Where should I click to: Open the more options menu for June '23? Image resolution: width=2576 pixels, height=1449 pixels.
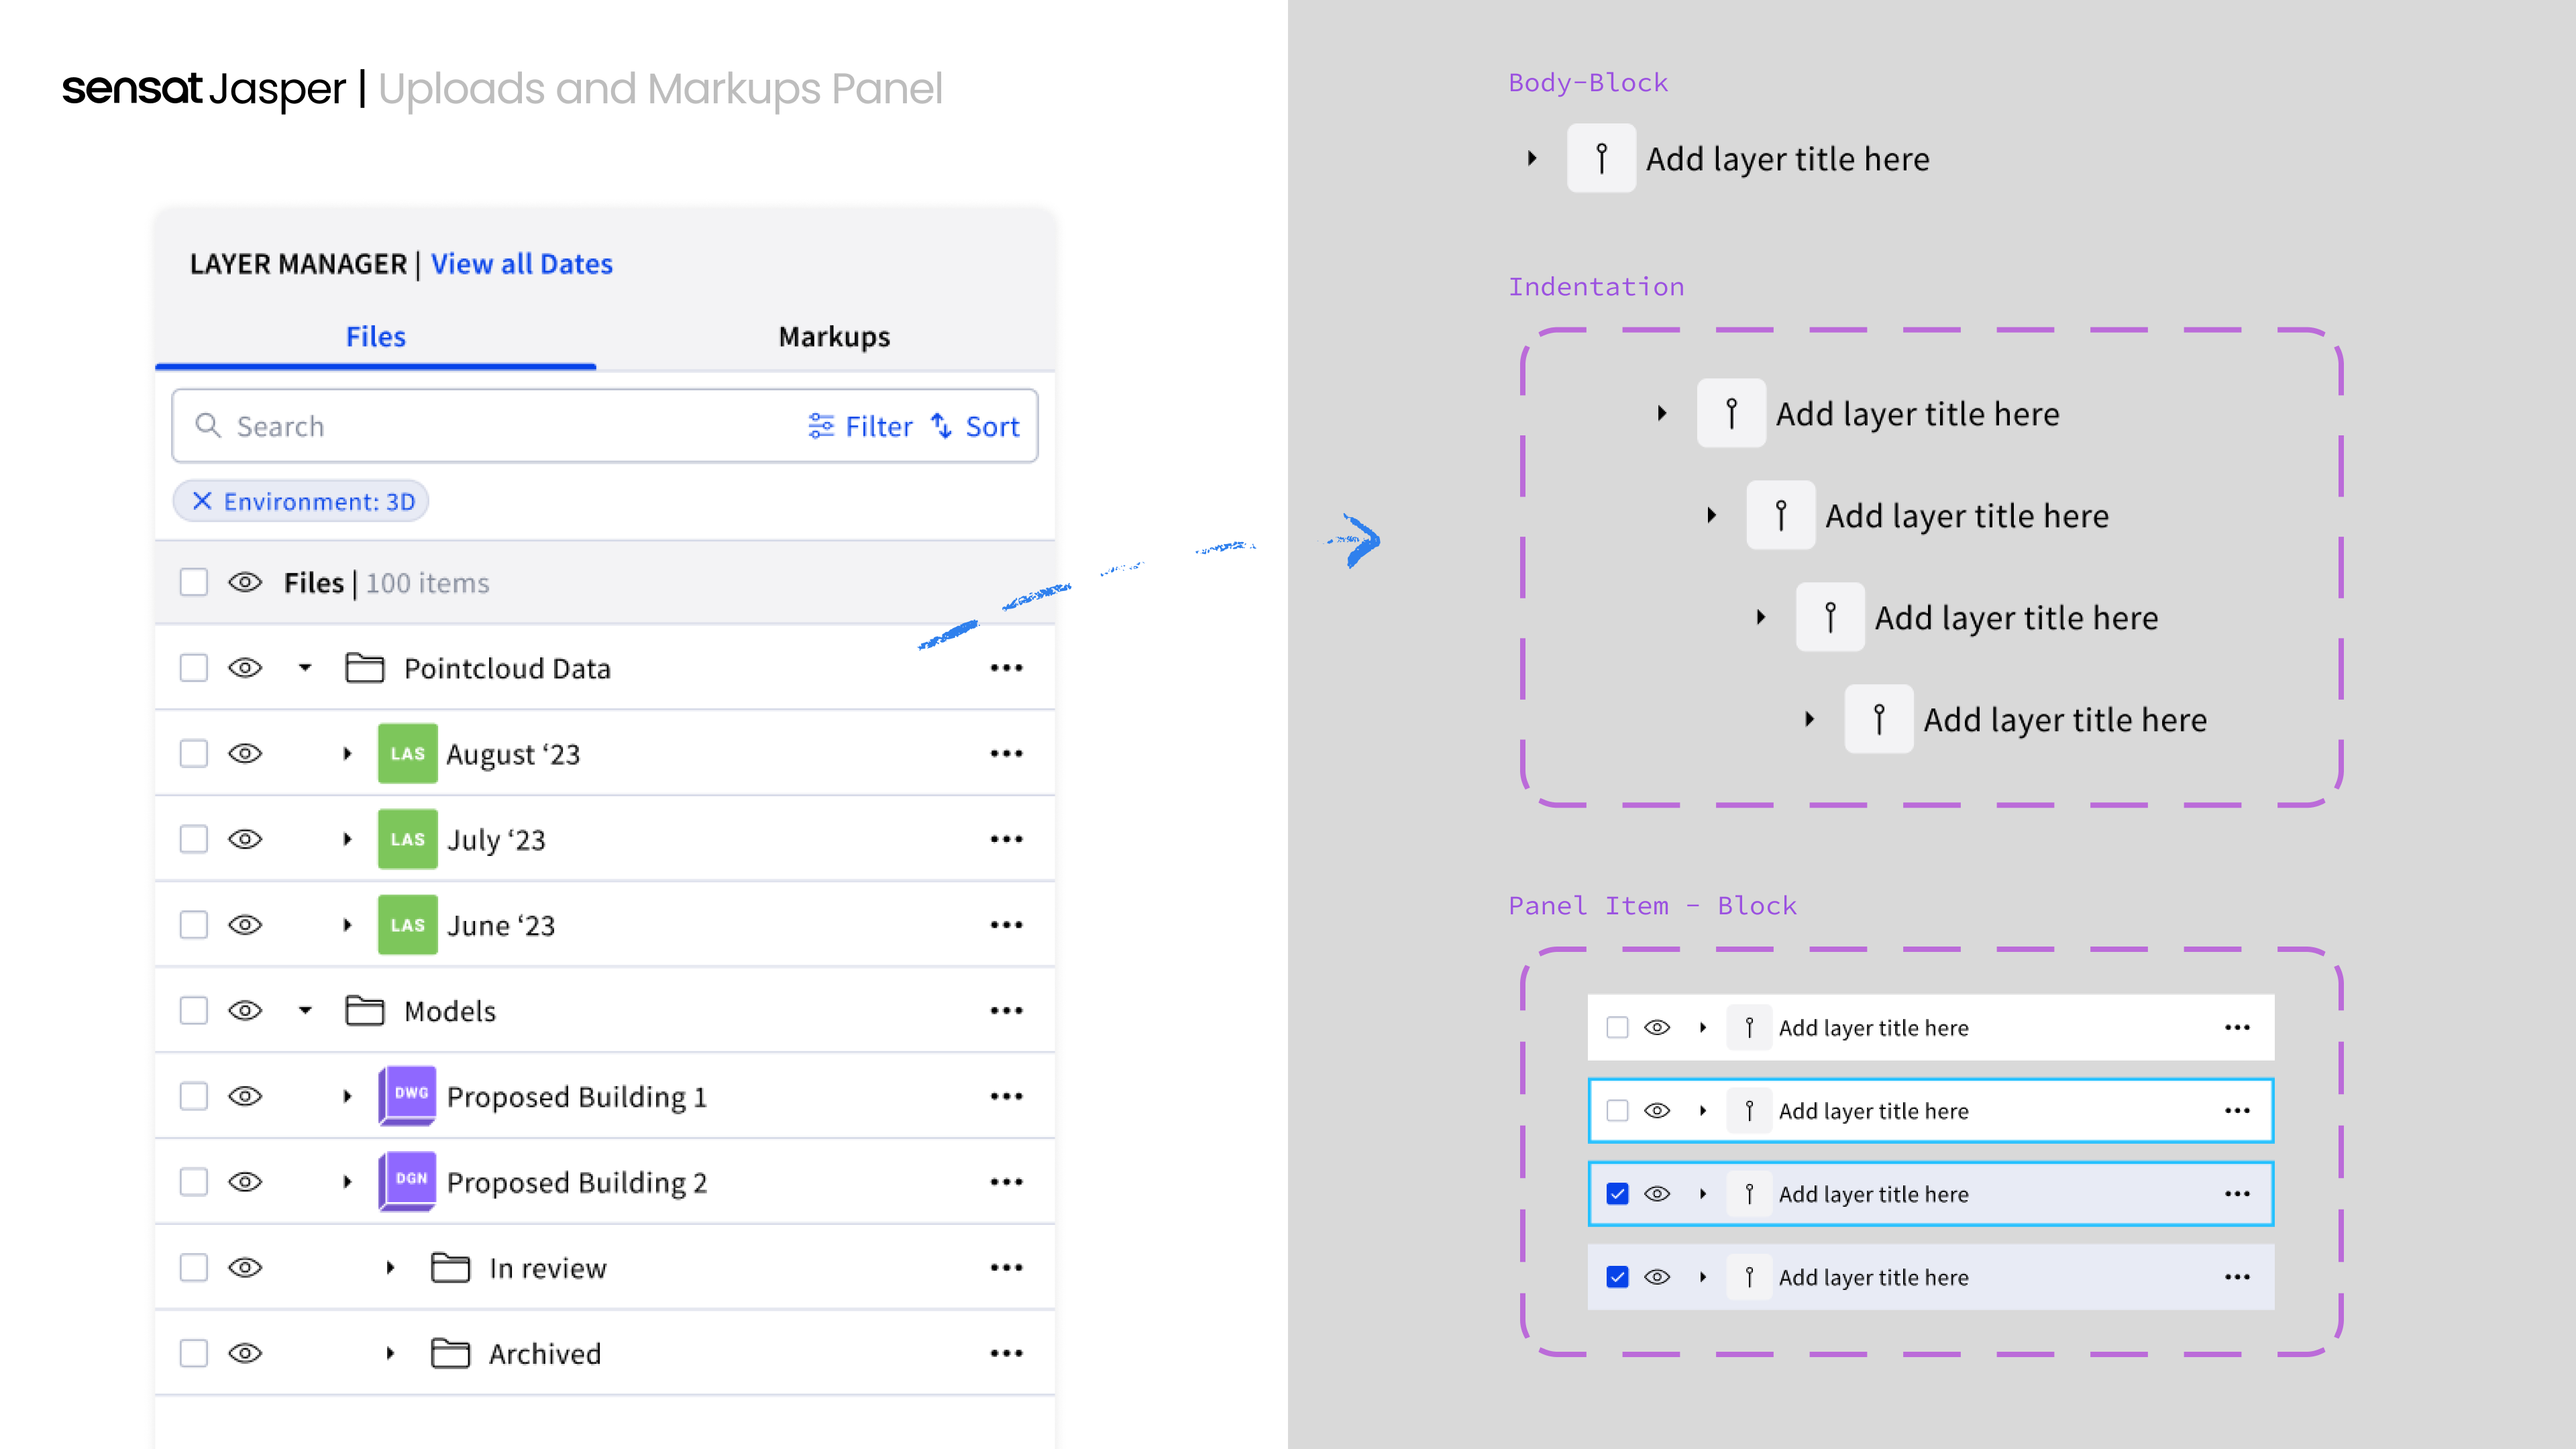coord(1006,925)
